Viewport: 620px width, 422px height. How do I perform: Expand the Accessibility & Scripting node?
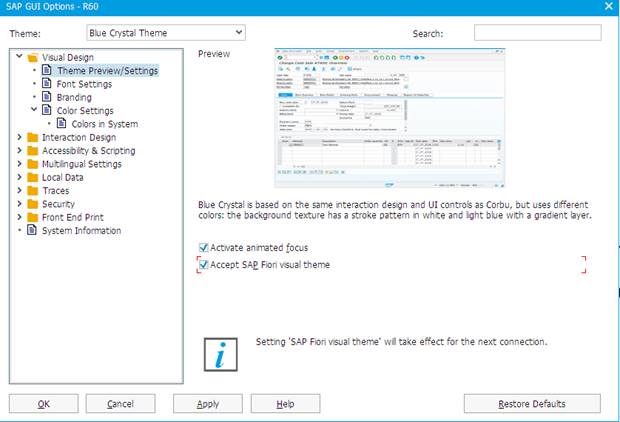19,150
